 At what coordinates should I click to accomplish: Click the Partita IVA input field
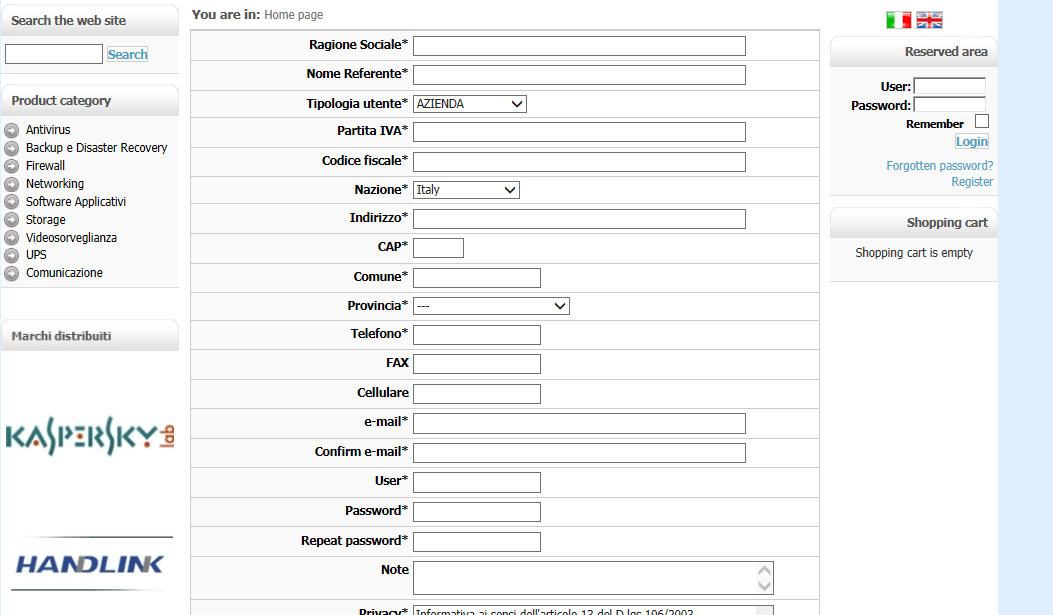tap(579, 132)
